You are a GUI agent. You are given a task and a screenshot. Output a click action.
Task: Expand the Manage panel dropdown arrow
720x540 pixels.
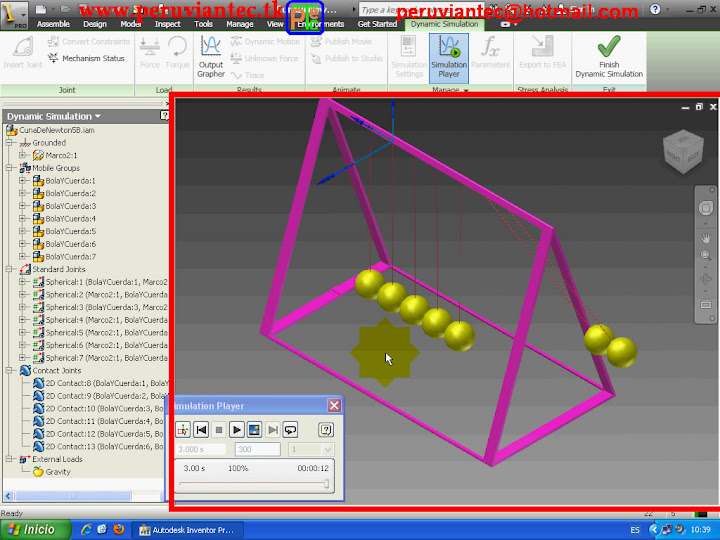(466, 90)
